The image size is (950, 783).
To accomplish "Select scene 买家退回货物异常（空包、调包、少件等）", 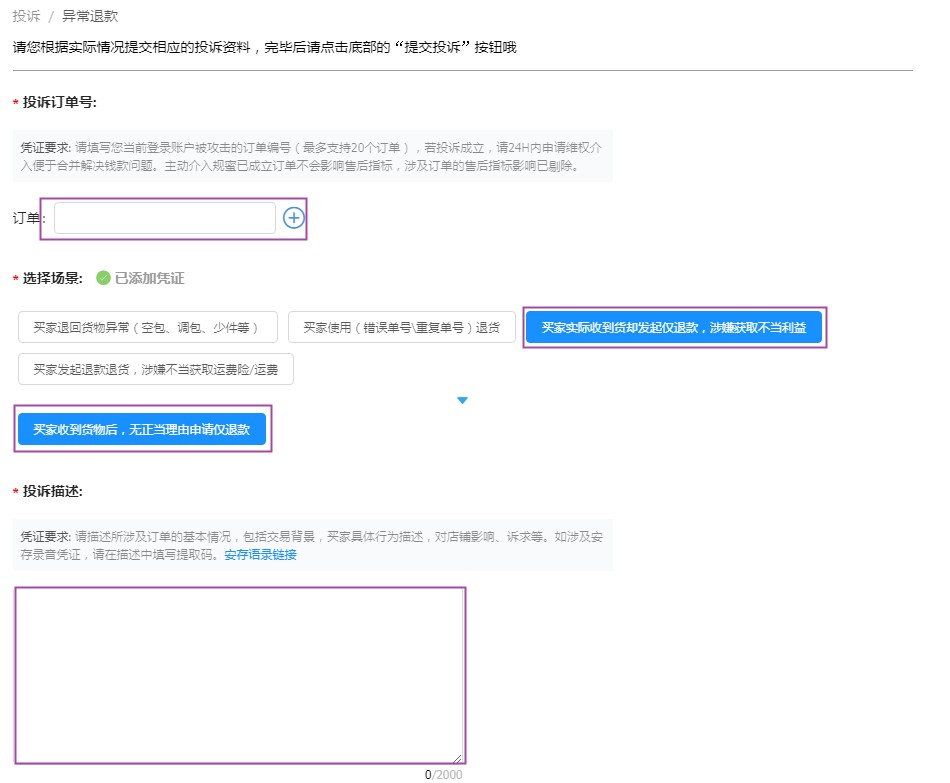I will [x=148, y=327].
